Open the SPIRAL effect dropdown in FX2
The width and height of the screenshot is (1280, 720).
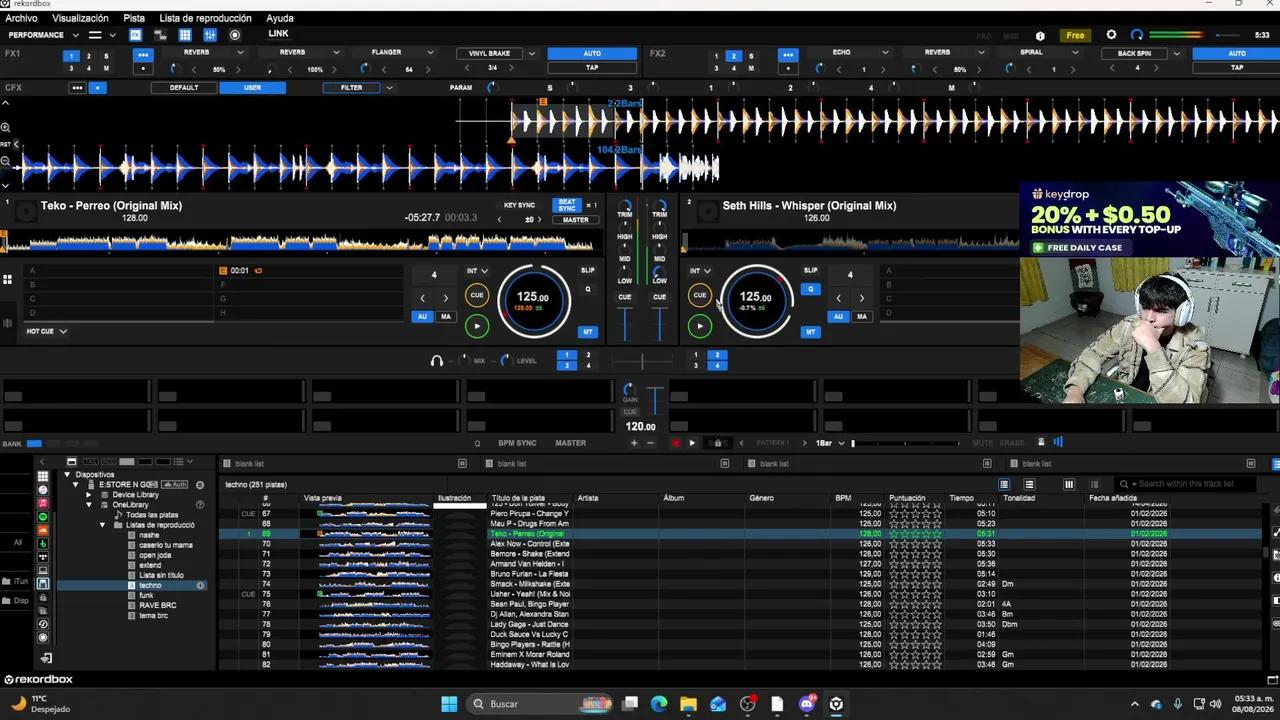[1078, 53]
